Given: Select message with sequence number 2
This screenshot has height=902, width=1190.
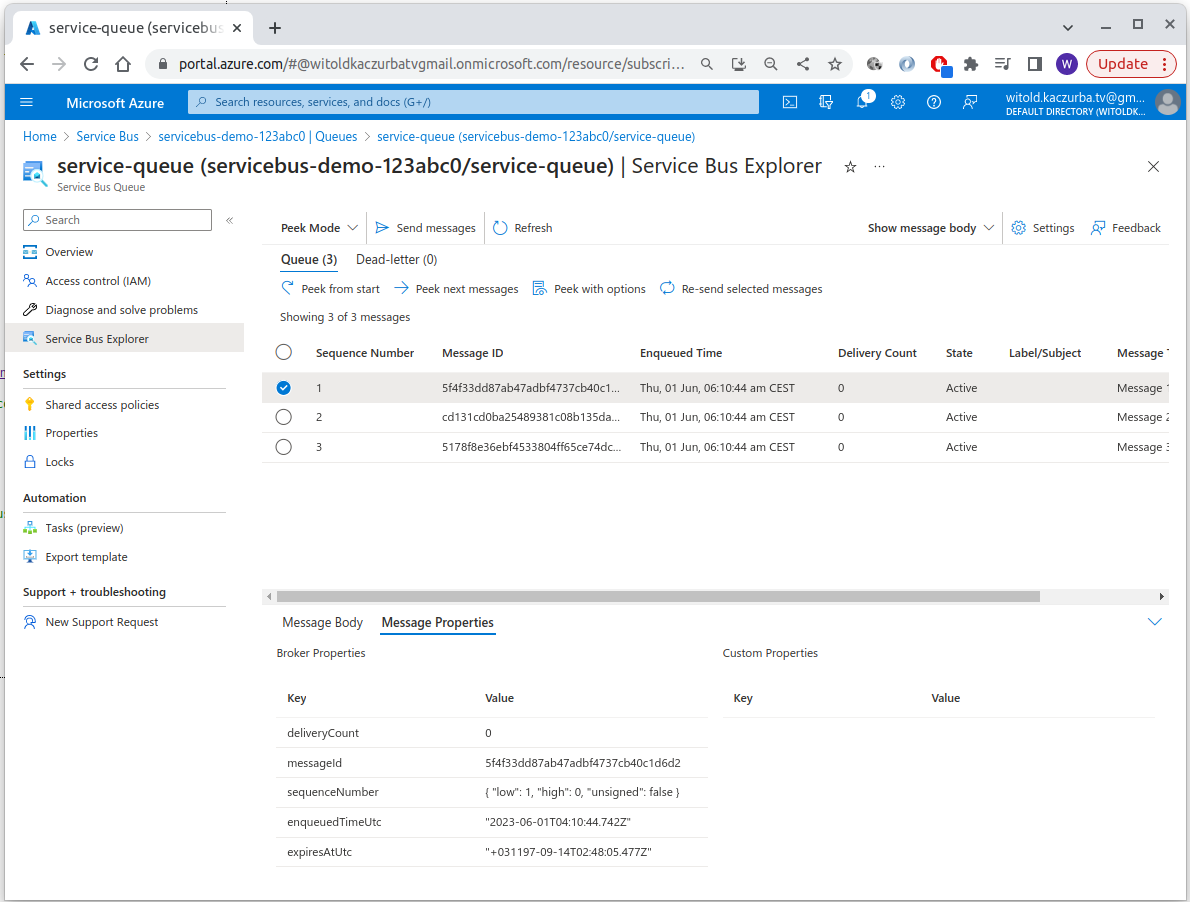Looking at the screenshot, I should (x=284, y=417).
